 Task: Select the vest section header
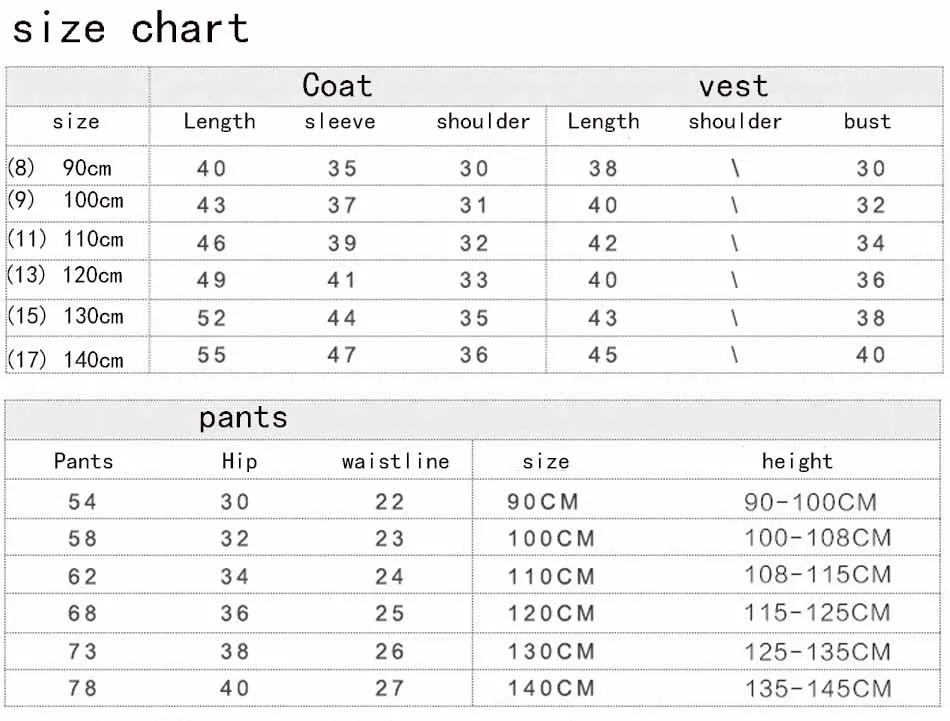733,86
